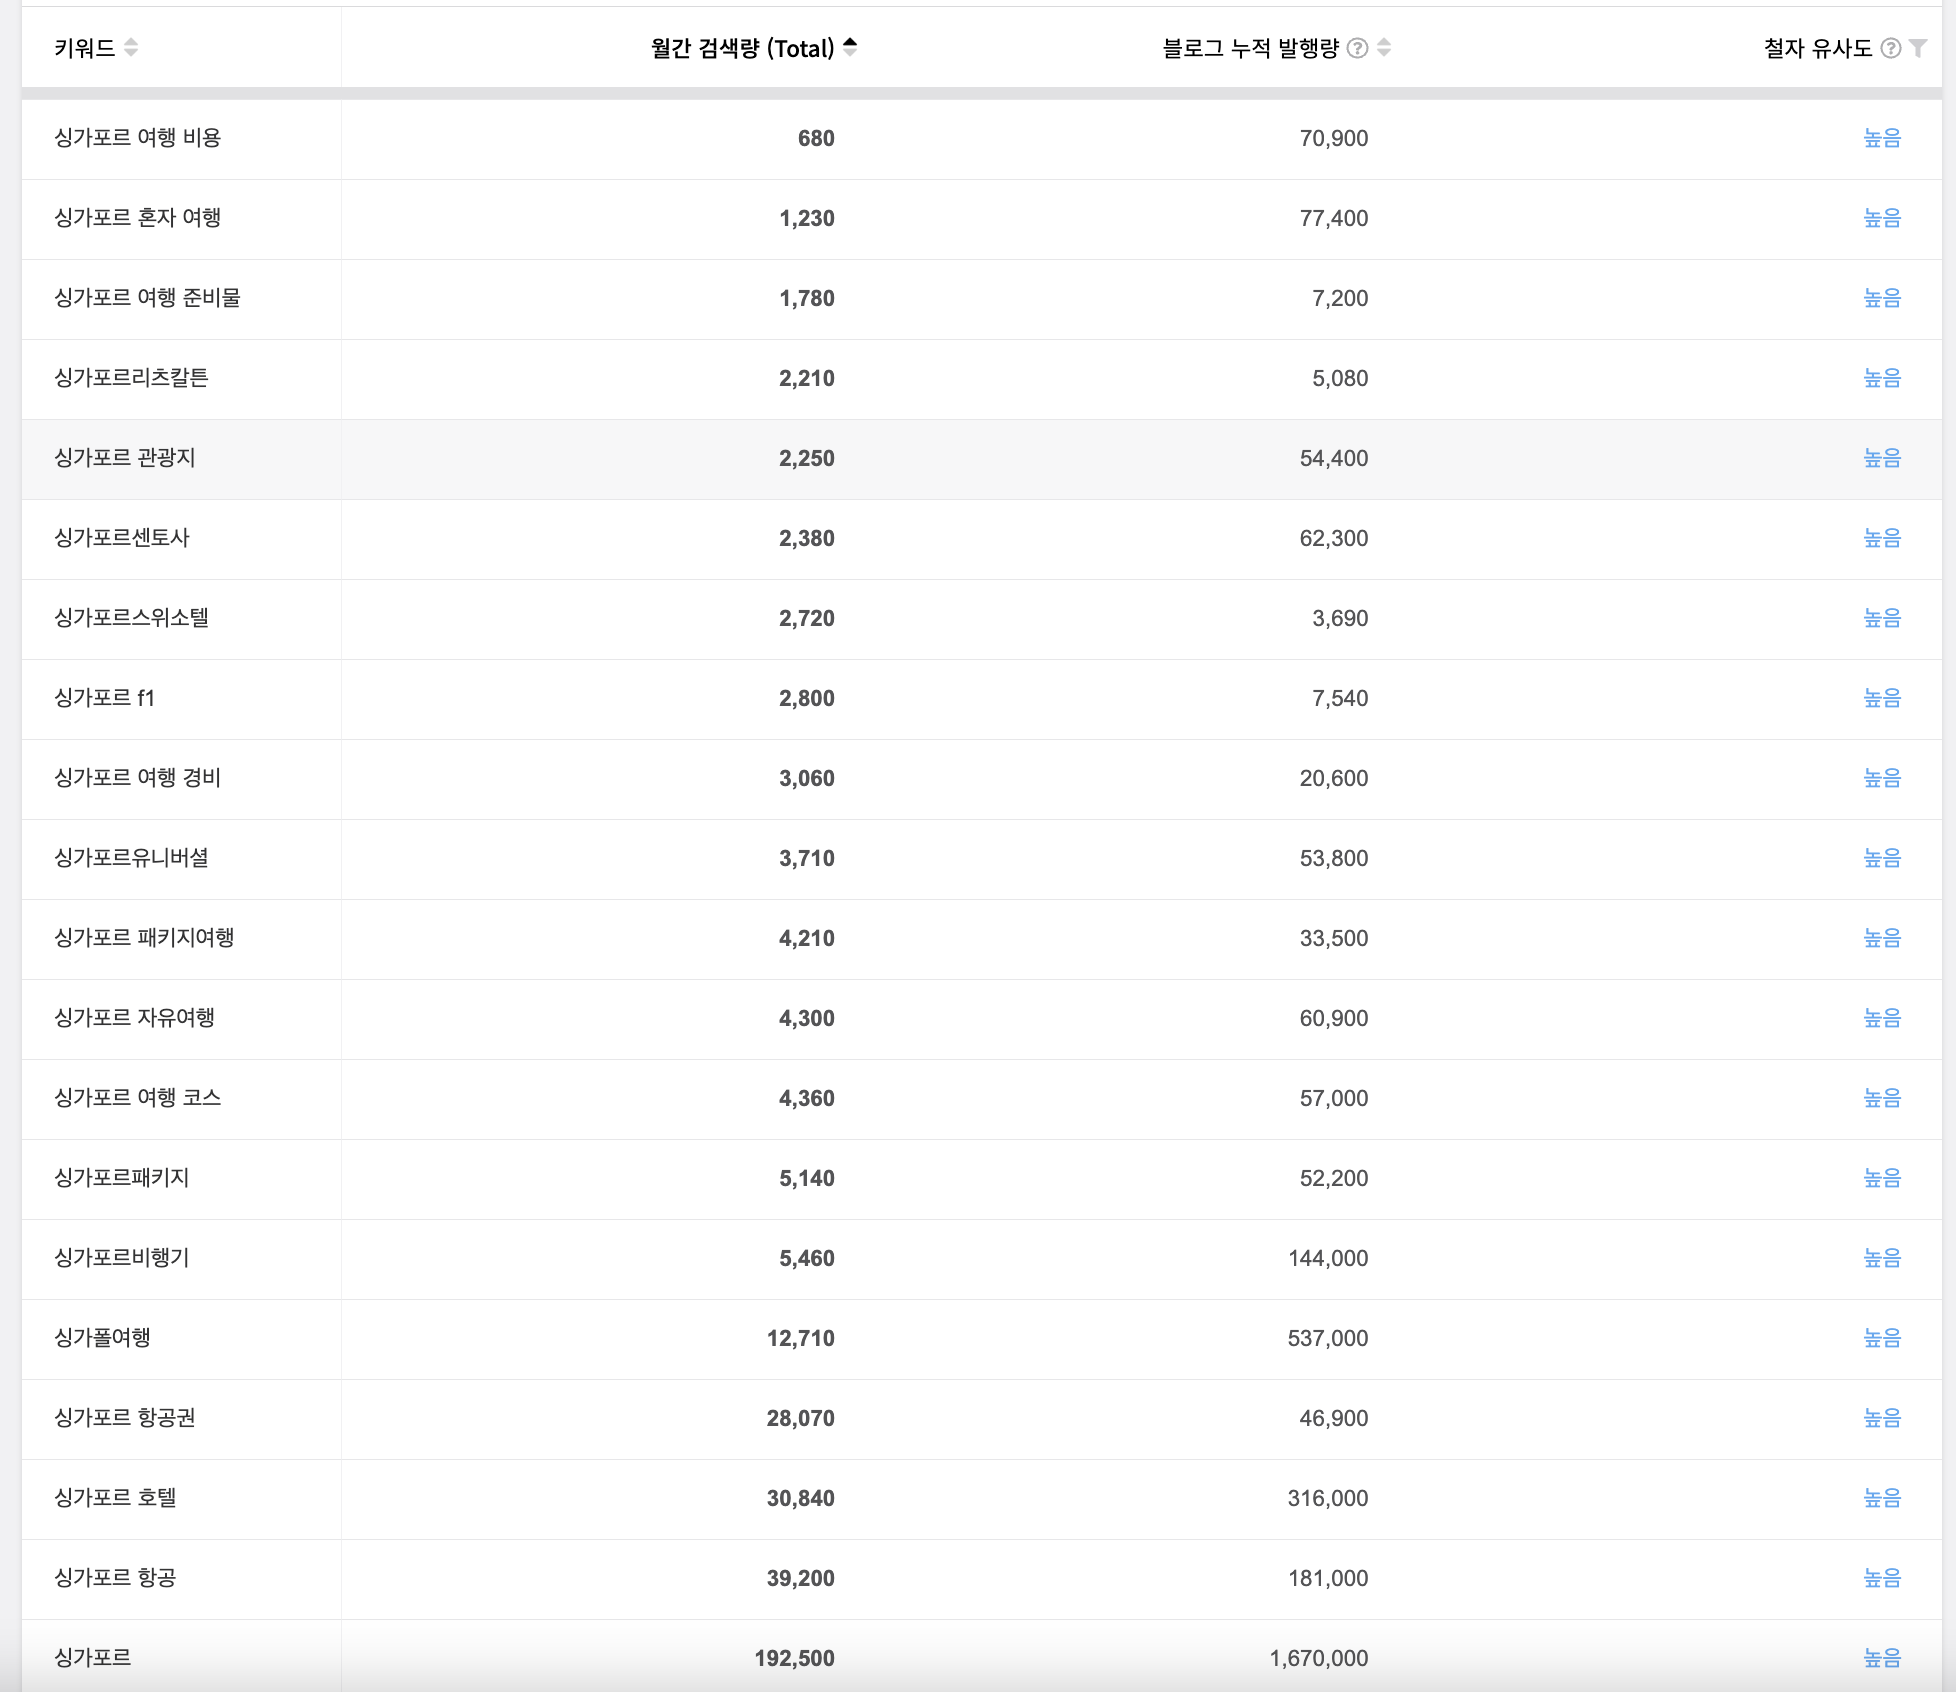Select the 싱가포르 항공권 keyword
The width and height of the screenshot is (1956, 1692).
125,1418
